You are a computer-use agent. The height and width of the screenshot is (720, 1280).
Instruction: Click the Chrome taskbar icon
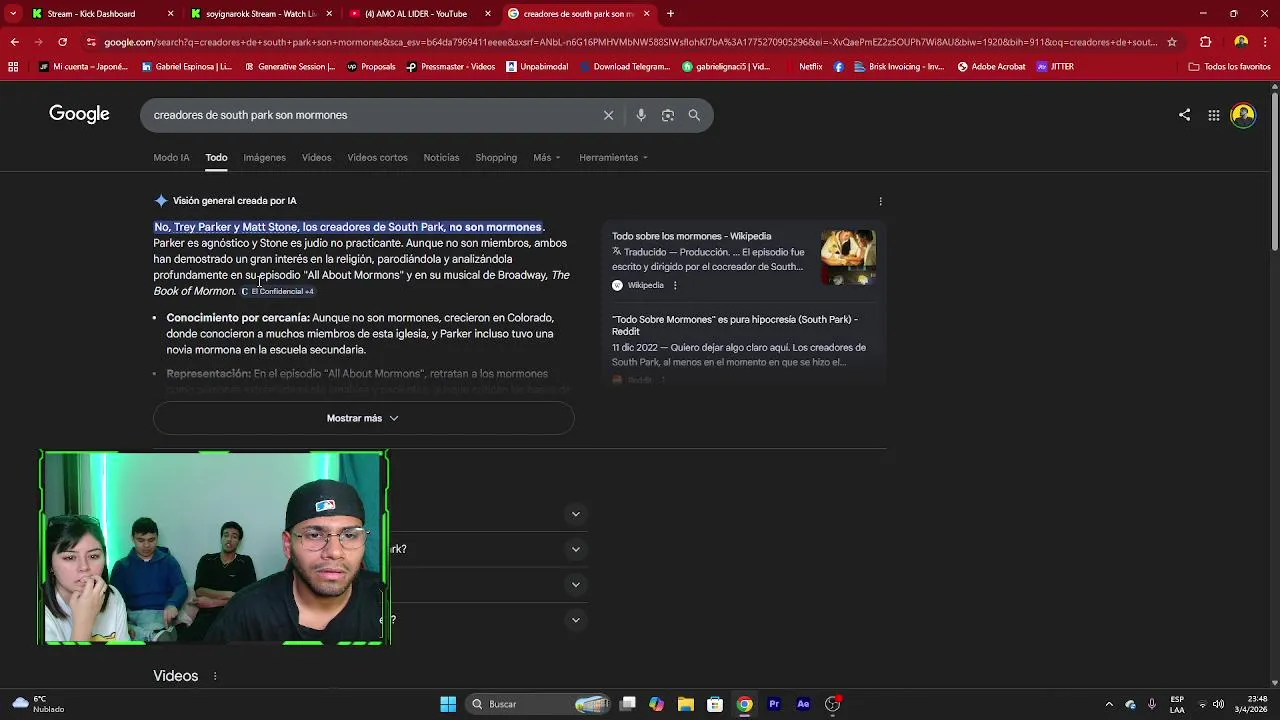click(x=745, y=704)
